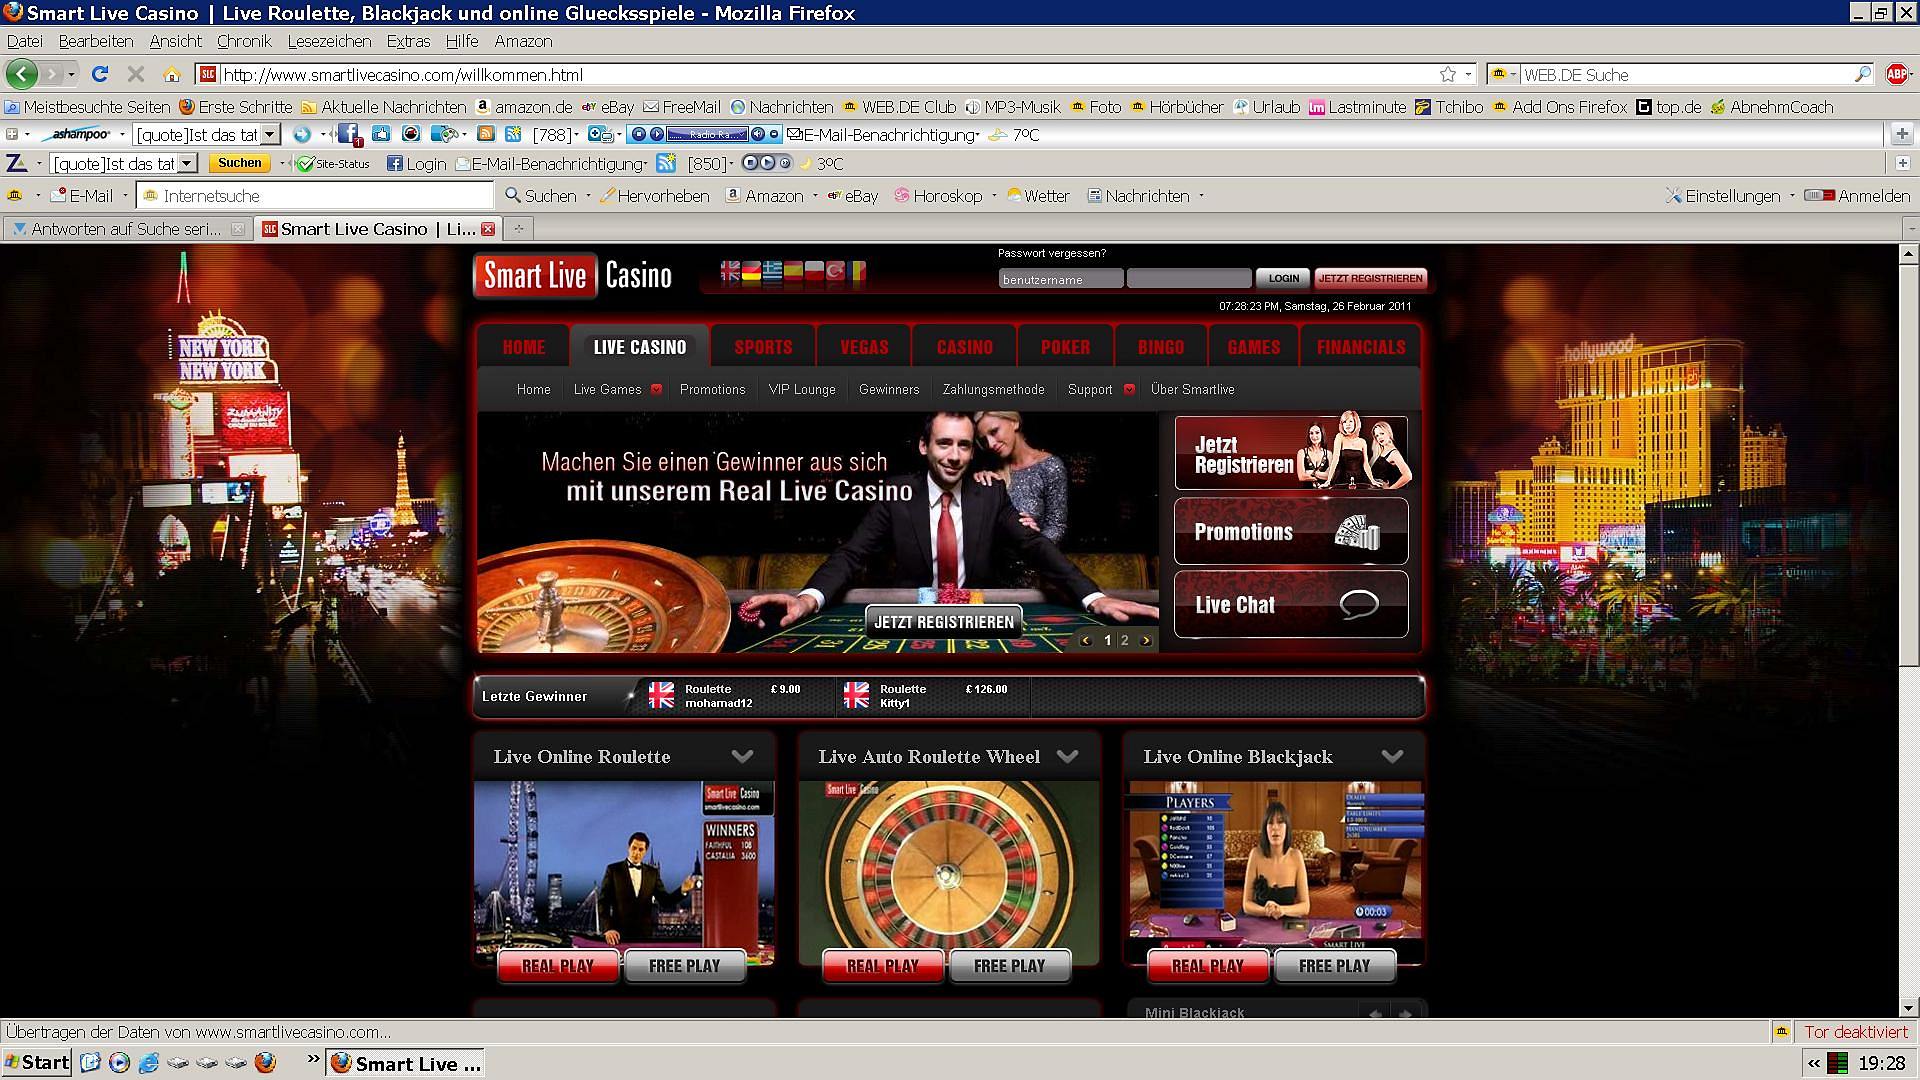The image size is (1920, 1080).
Task: Open the POKER site tab
Action: tap(1065, 347)
